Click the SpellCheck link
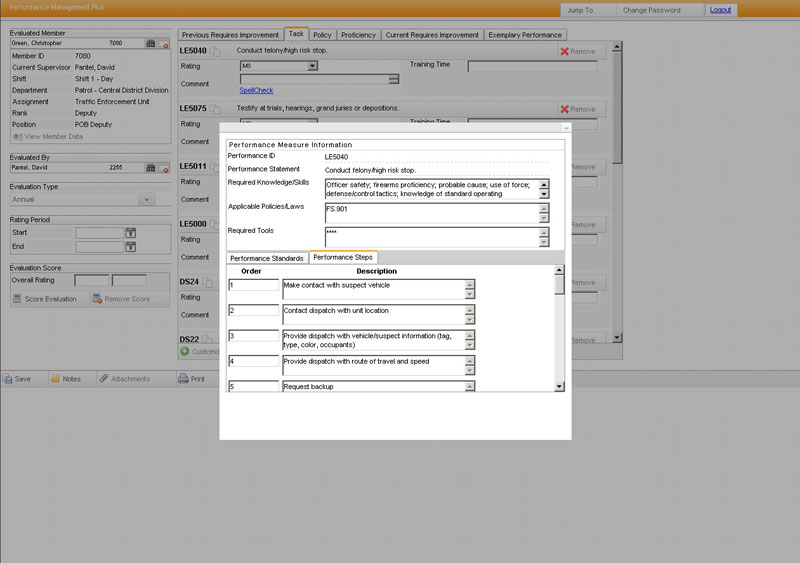 256,90
